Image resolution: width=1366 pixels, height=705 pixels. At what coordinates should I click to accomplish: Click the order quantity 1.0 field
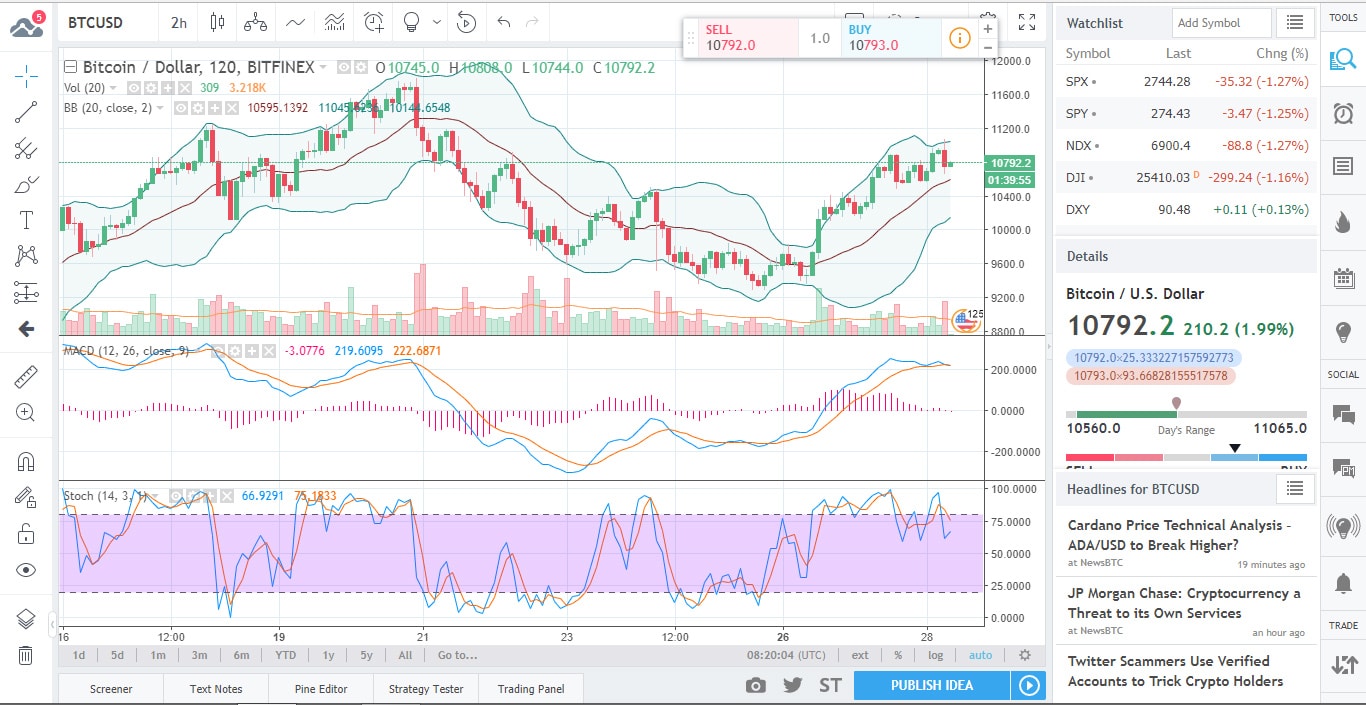[x=820, y=38]
